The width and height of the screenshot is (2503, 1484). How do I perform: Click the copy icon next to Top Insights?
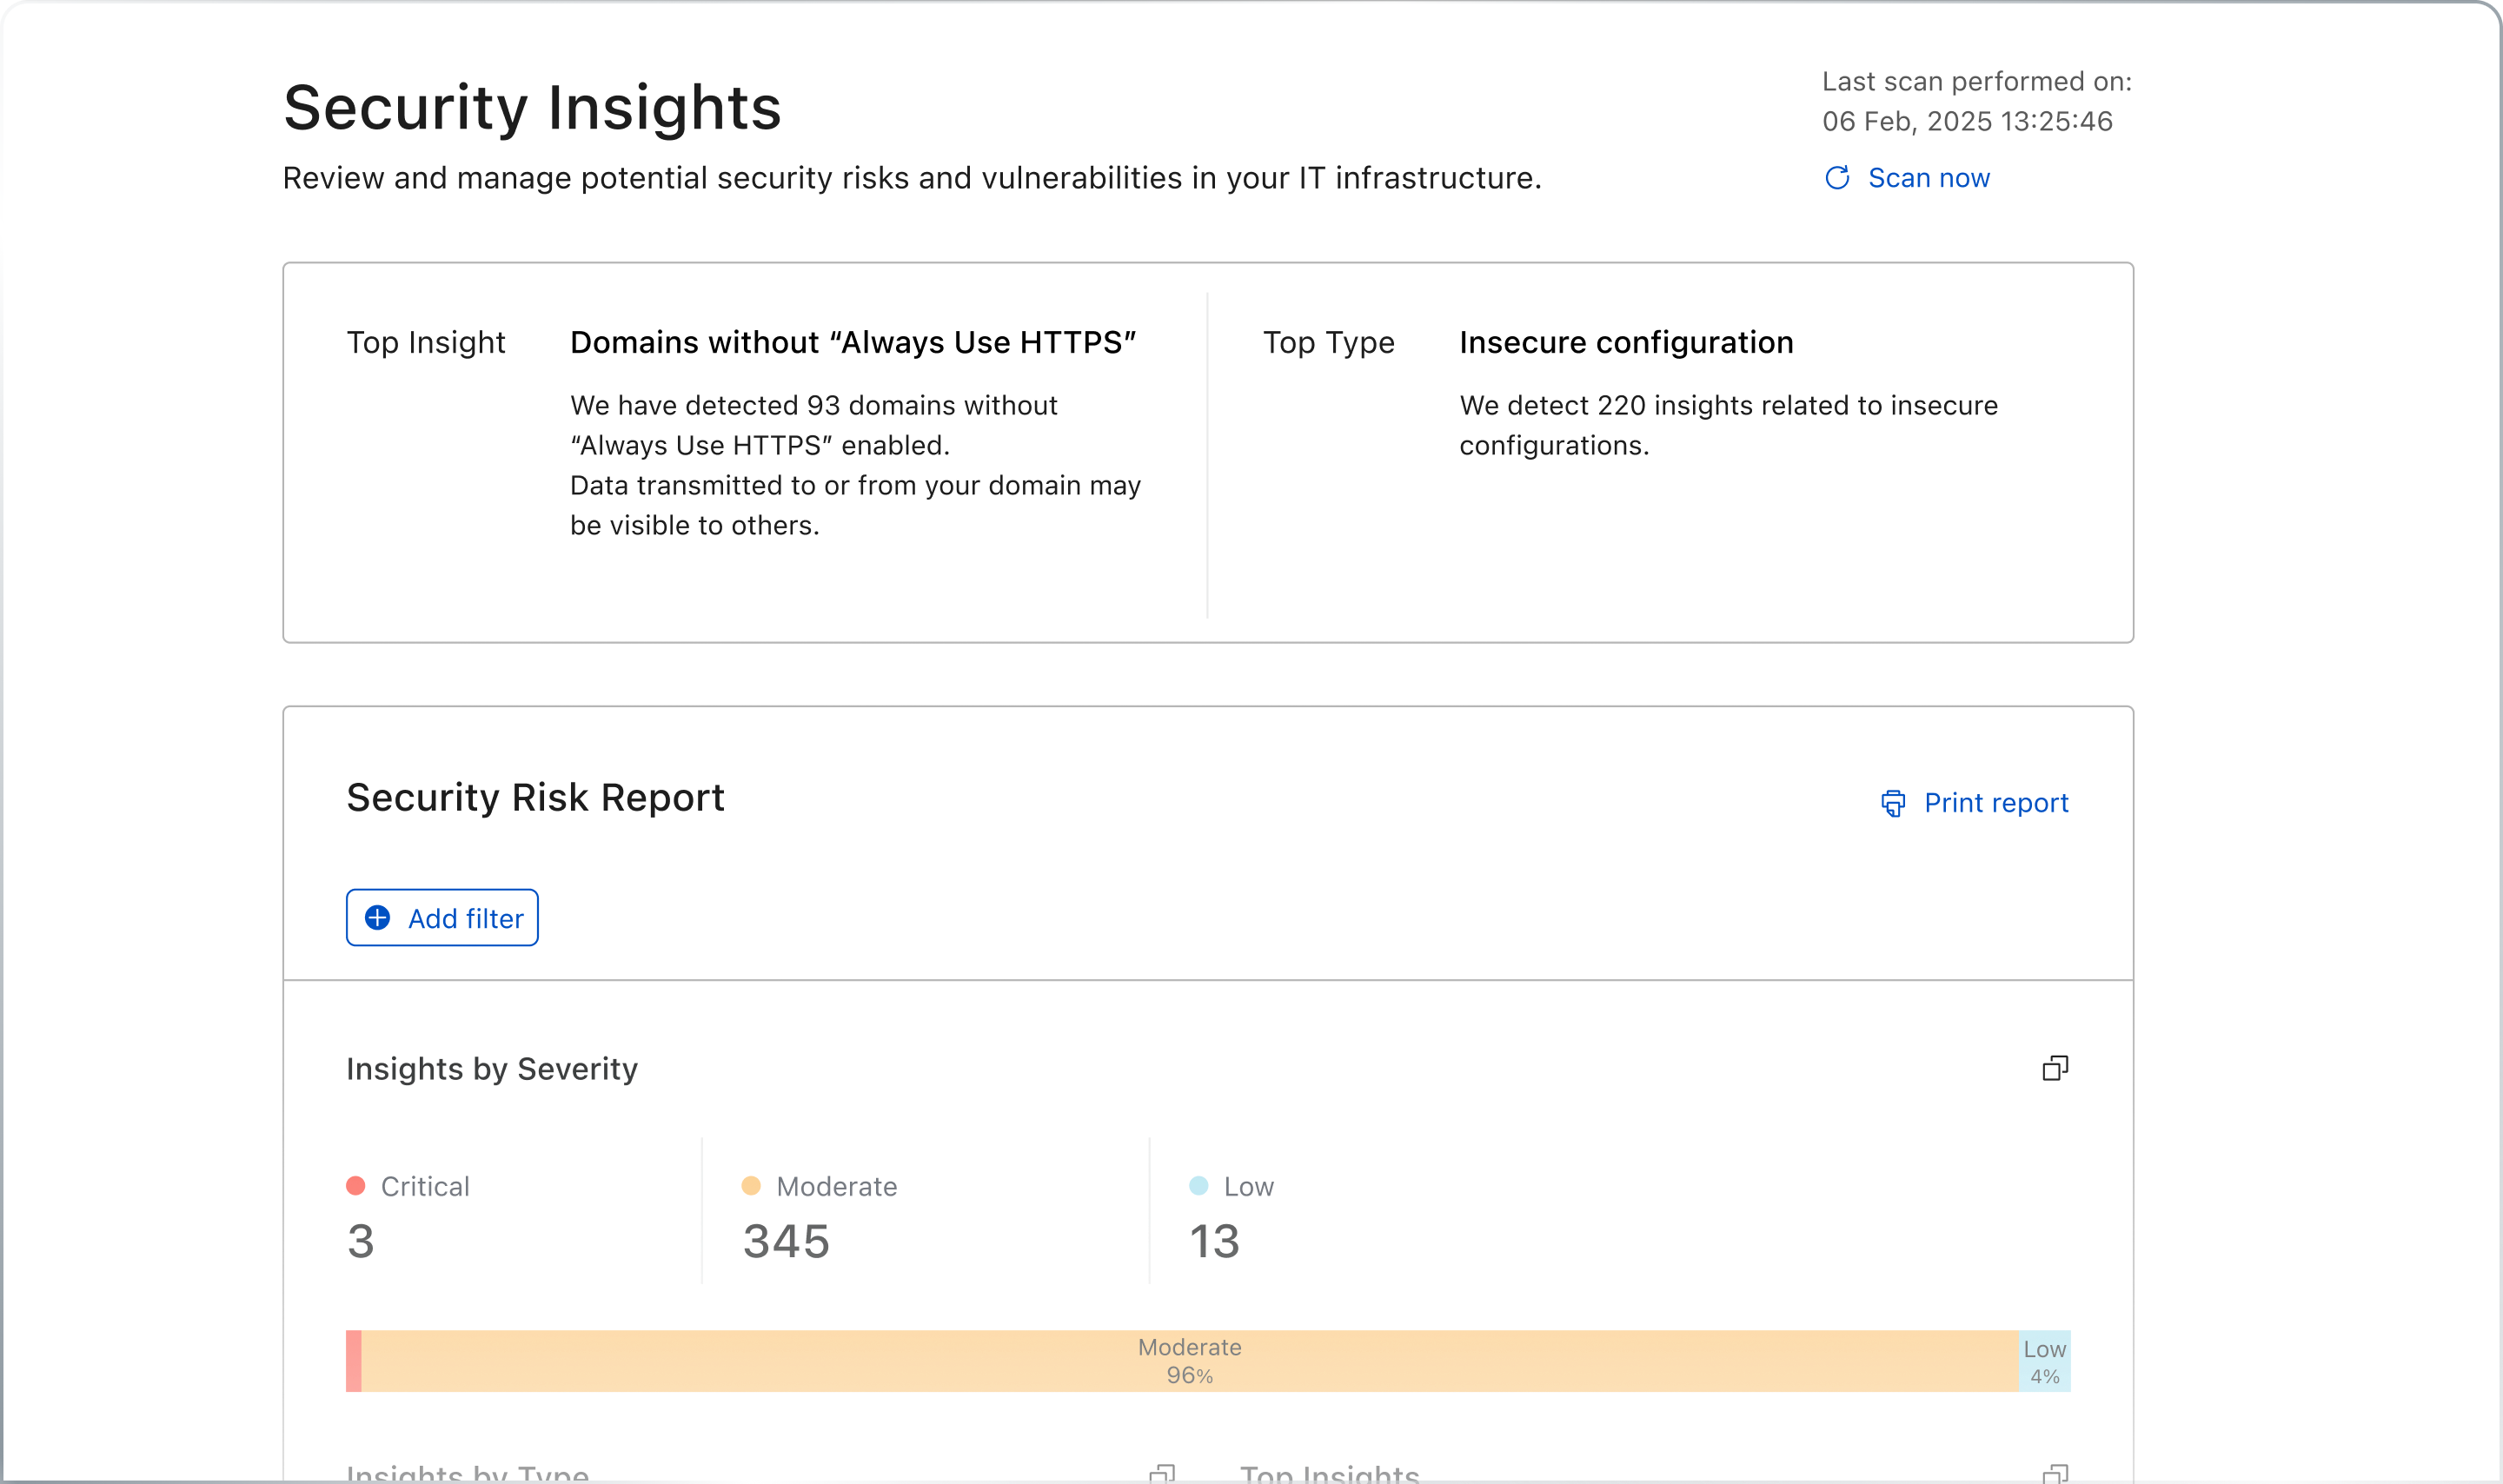click(x=2055, y=1474)
